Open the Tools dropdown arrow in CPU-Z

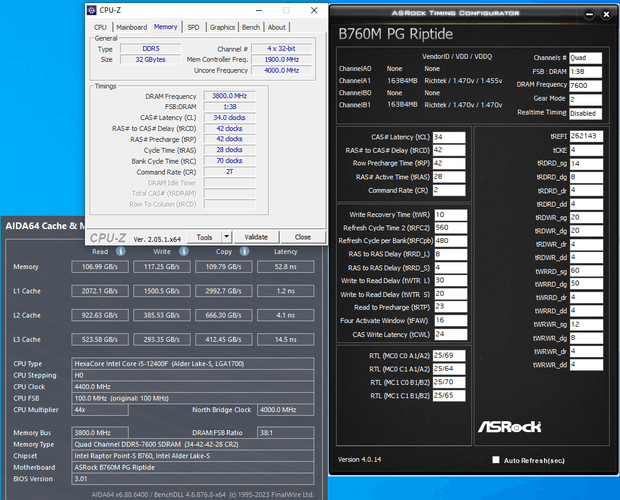click(x=226, y=237)
